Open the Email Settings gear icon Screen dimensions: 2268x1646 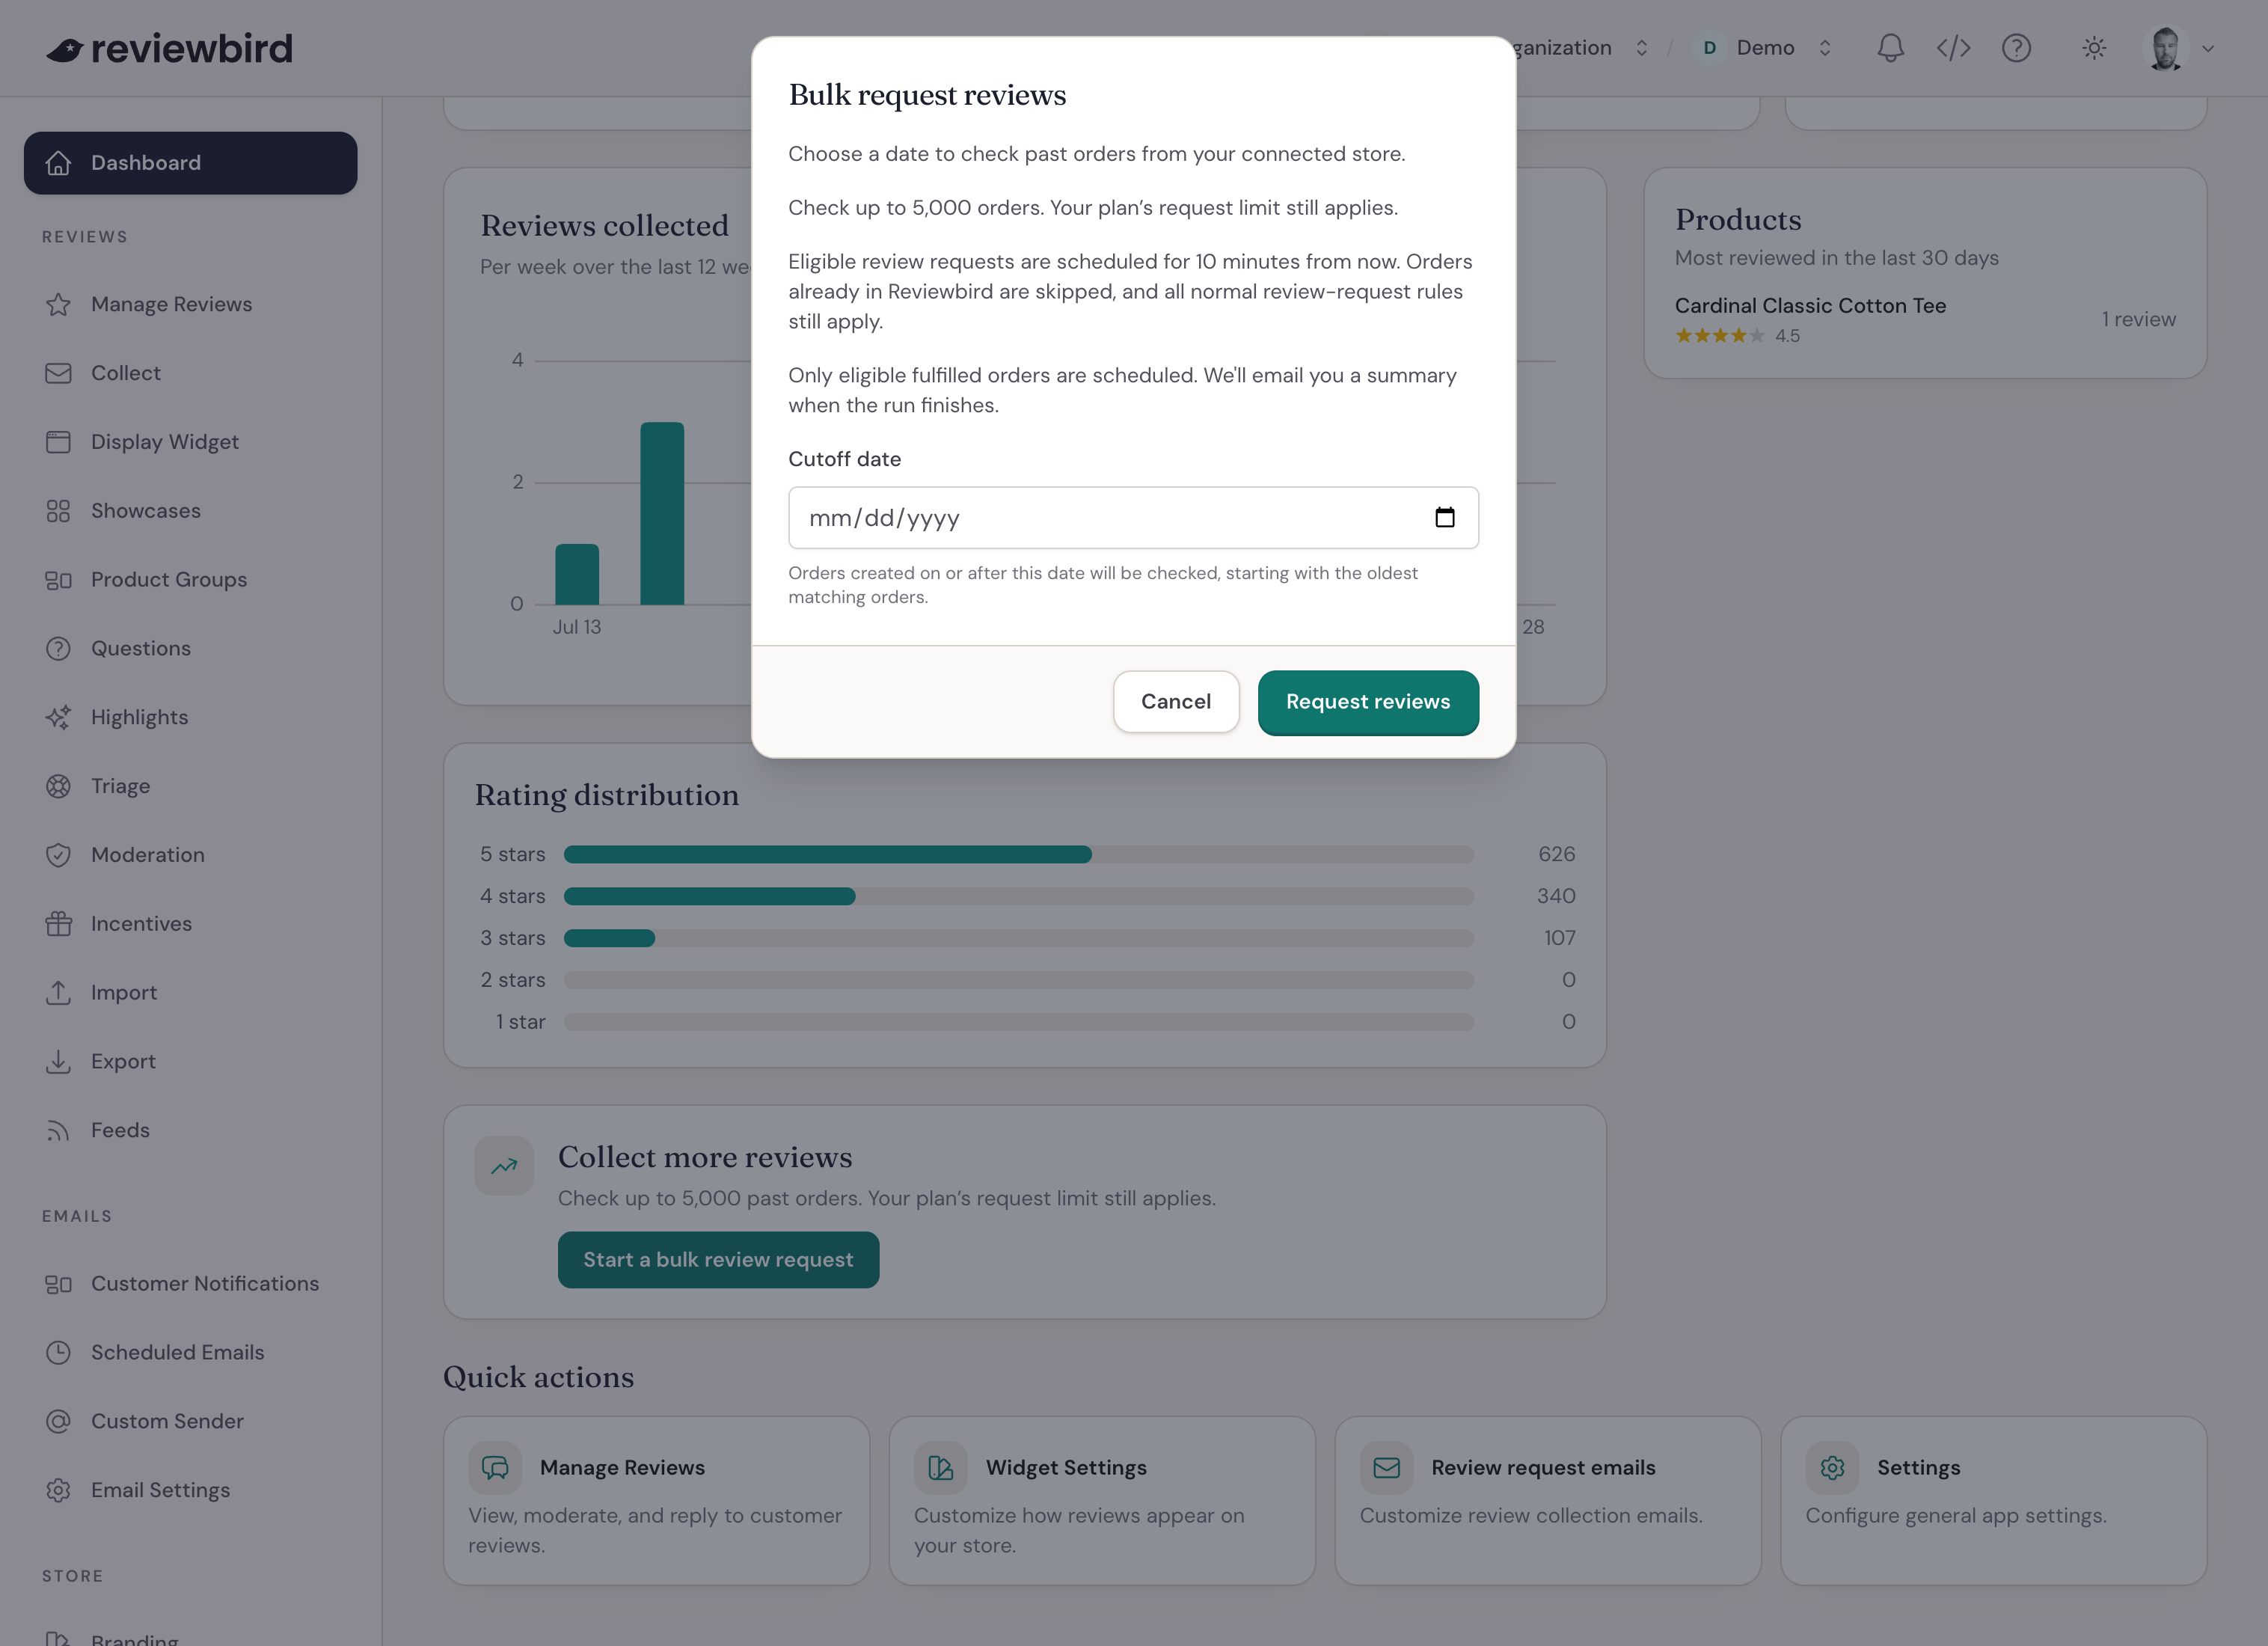pyautogui.click(x=58, y=1491)
